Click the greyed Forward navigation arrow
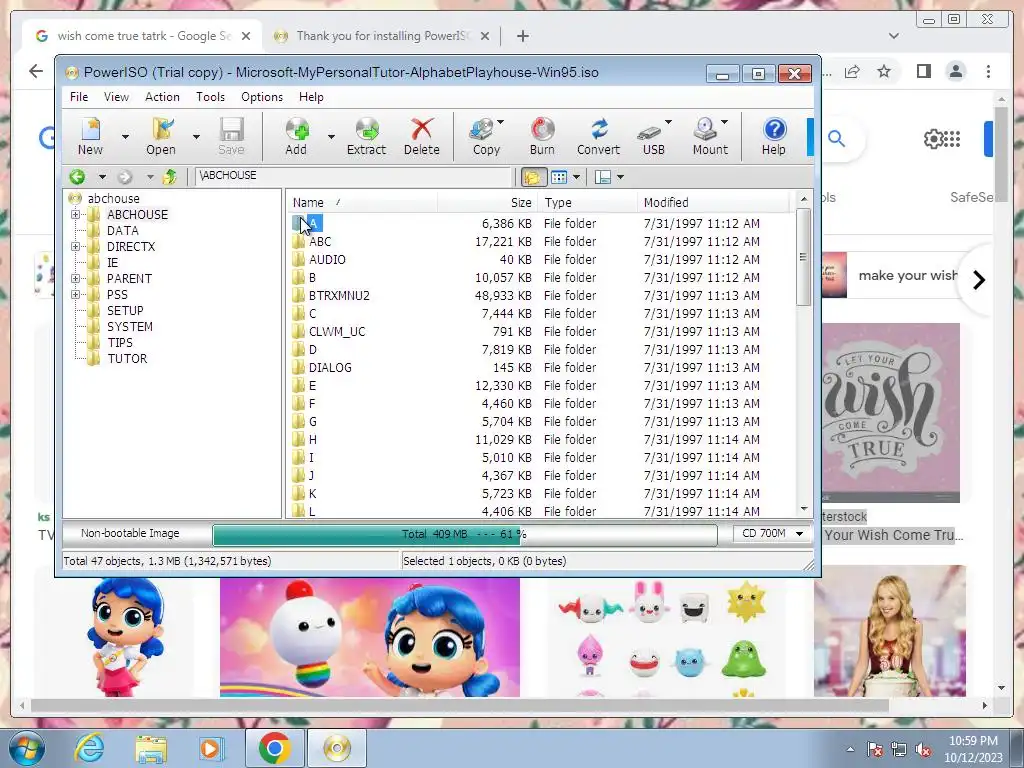This screenshot has height=768, width=1024. [125, 176]
